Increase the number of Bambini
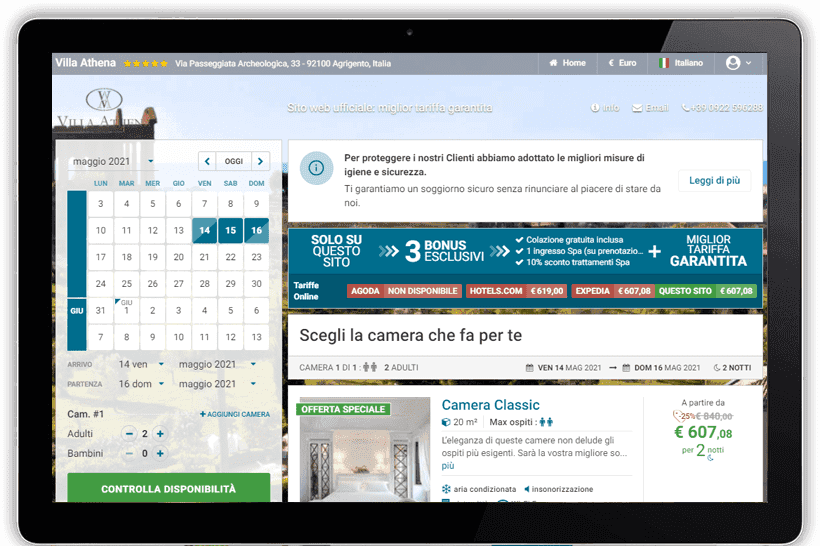 point(160,453)
